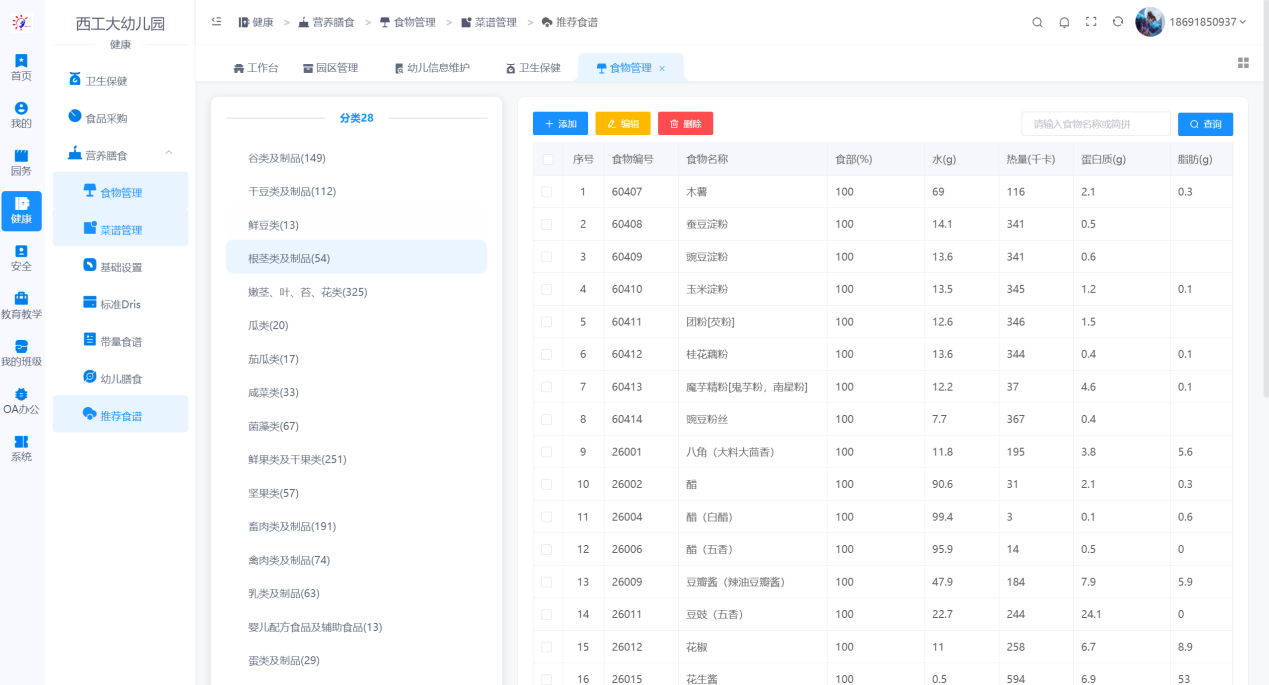Open the 首页 home icon in sidebar
This screenshot has height=685, width=1269.
click(21, 68)
